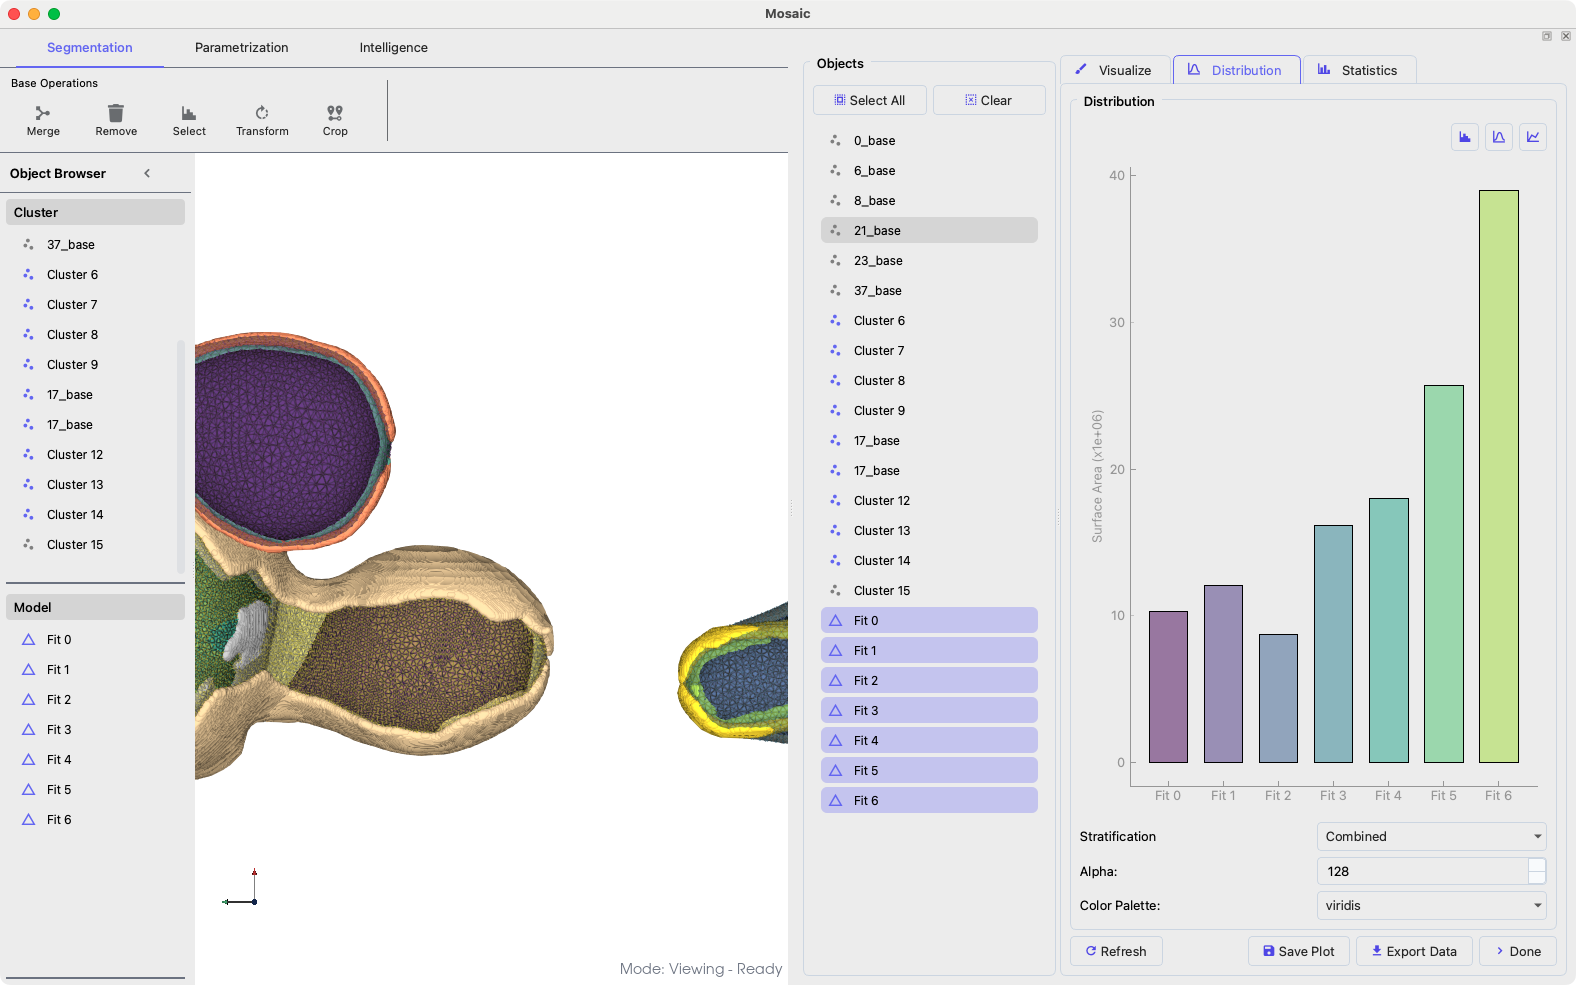Click the Select All button
Image resolution: width=1576 pixels, height=985 pixels.
point(870,100)
